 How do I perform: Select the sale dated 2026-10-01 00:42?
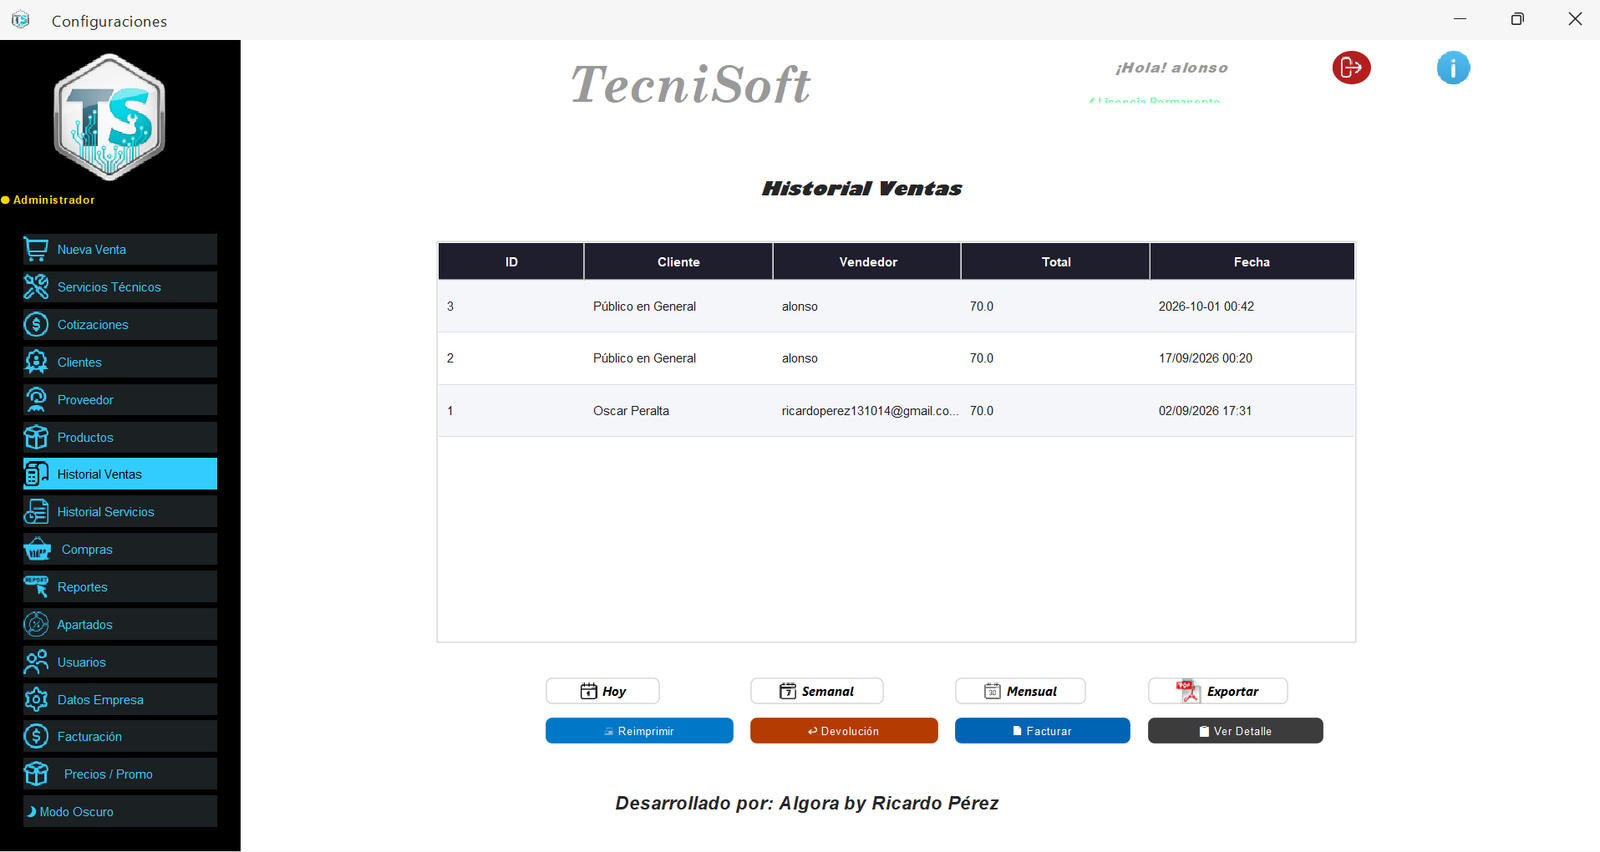click(896, 306)
